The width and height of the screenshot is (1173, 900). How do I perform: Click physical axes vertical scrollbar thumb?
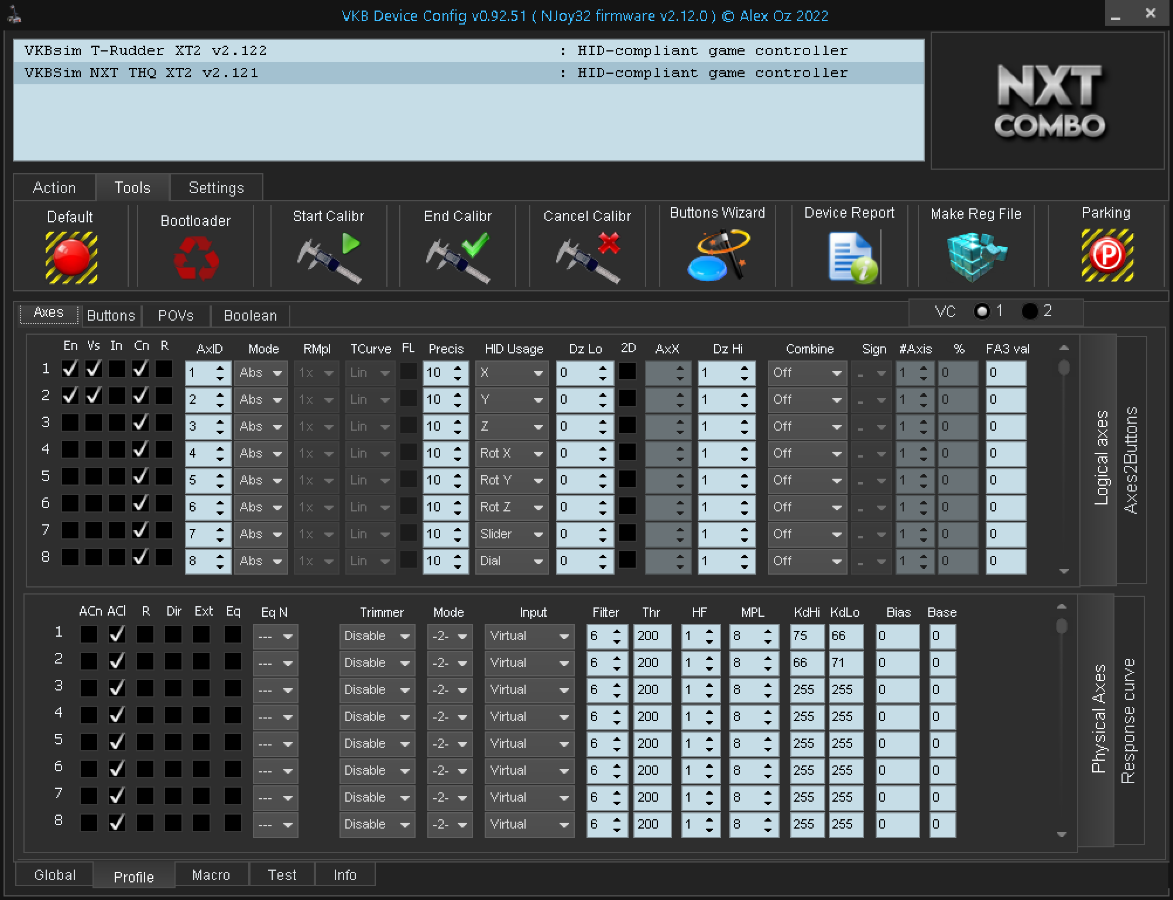[x=1062, y=625]
